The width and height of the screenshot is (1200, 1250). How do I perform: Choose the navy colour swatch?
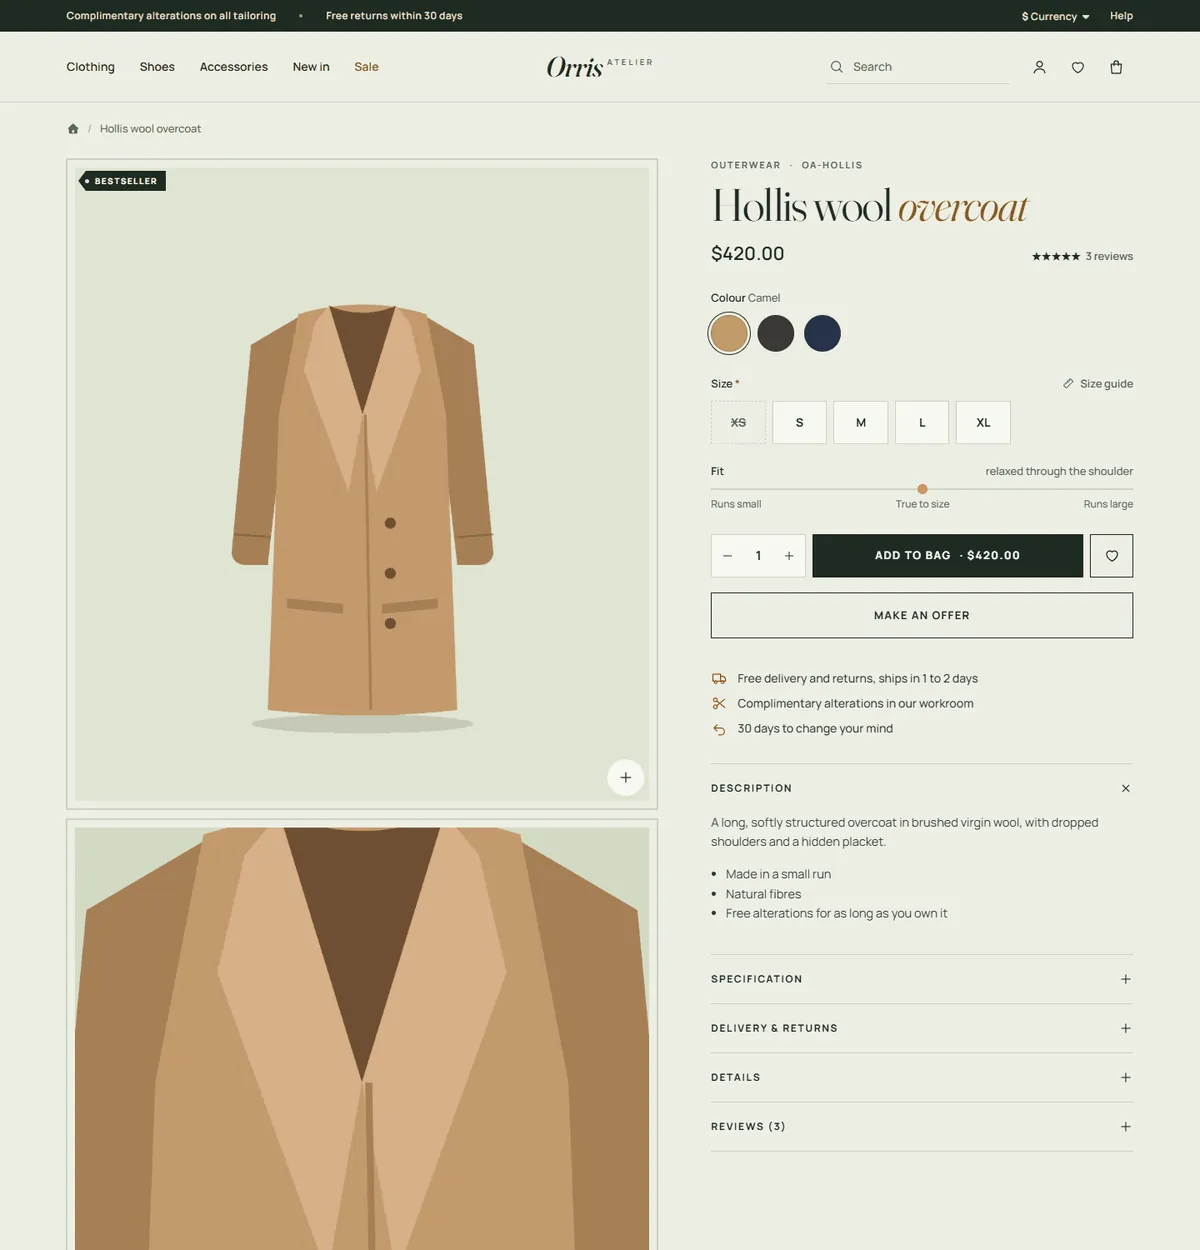click(822, 333)
